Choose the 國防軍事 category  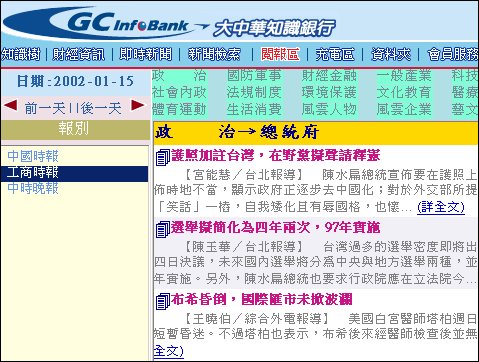pos(254,76)
